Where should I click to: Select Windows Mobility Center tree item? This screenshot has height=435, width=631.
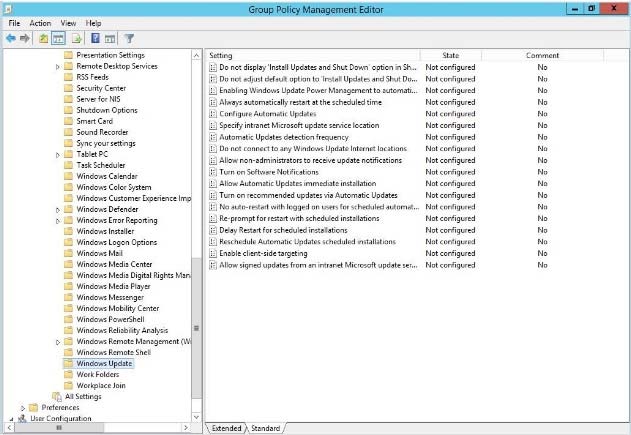point(118,308)
